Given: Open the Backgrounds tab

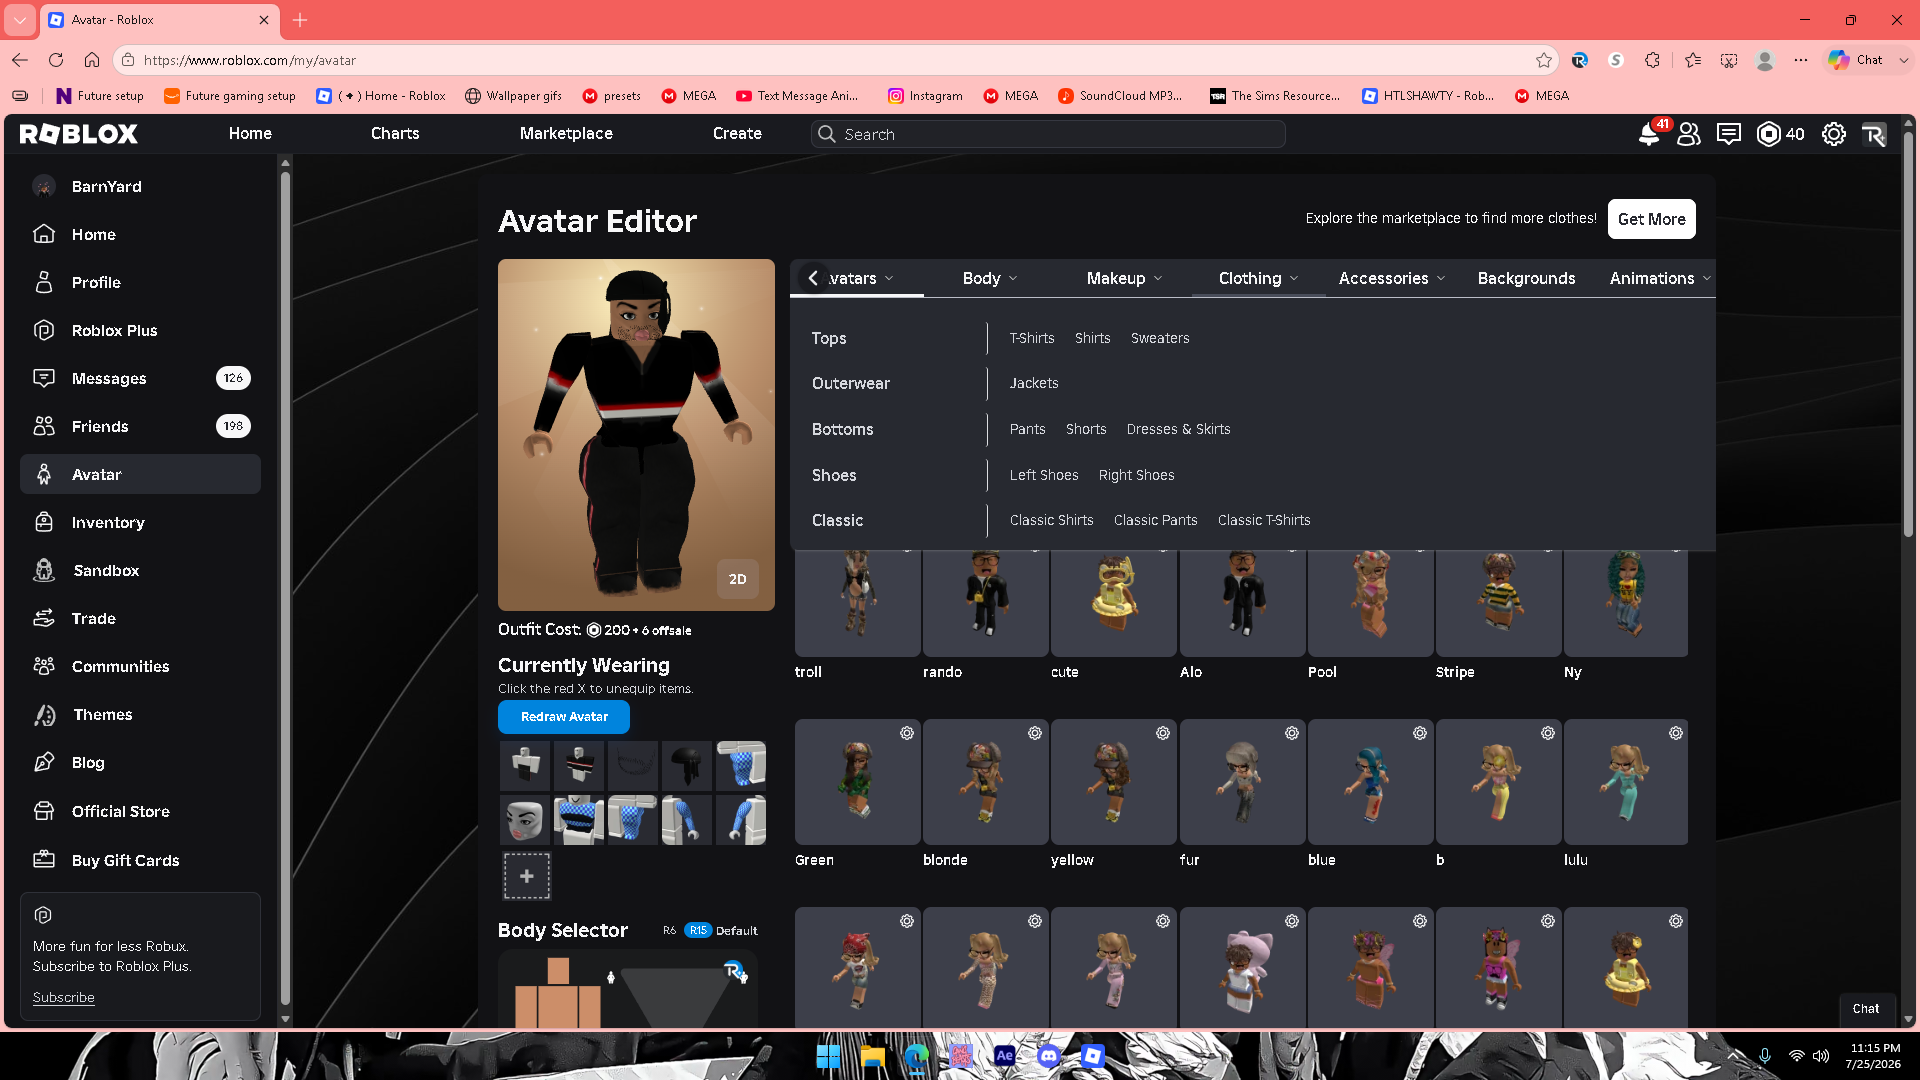Looking at the screenshot, I should tap(1526, 278).
